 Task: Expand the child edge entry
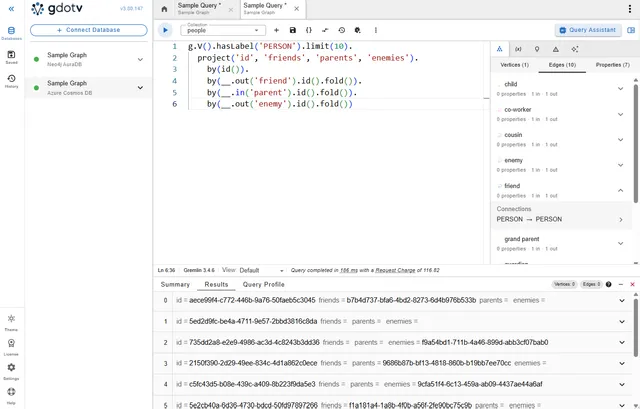(x=620, y=89)
